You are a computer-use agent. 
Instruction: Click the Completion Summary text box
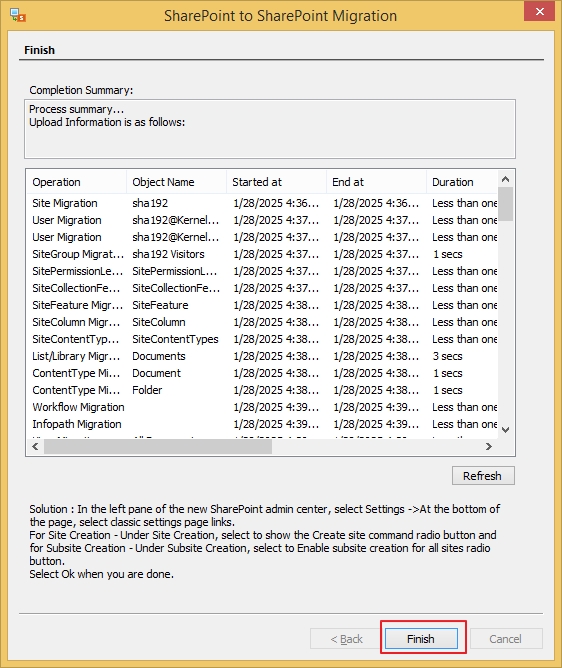point(270,129)
